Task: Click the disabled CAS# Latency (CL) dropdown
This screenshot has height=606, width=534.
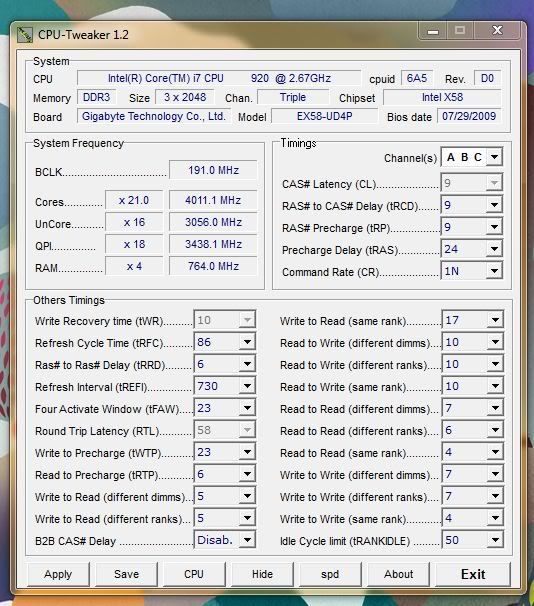Action: click(472, 183)
